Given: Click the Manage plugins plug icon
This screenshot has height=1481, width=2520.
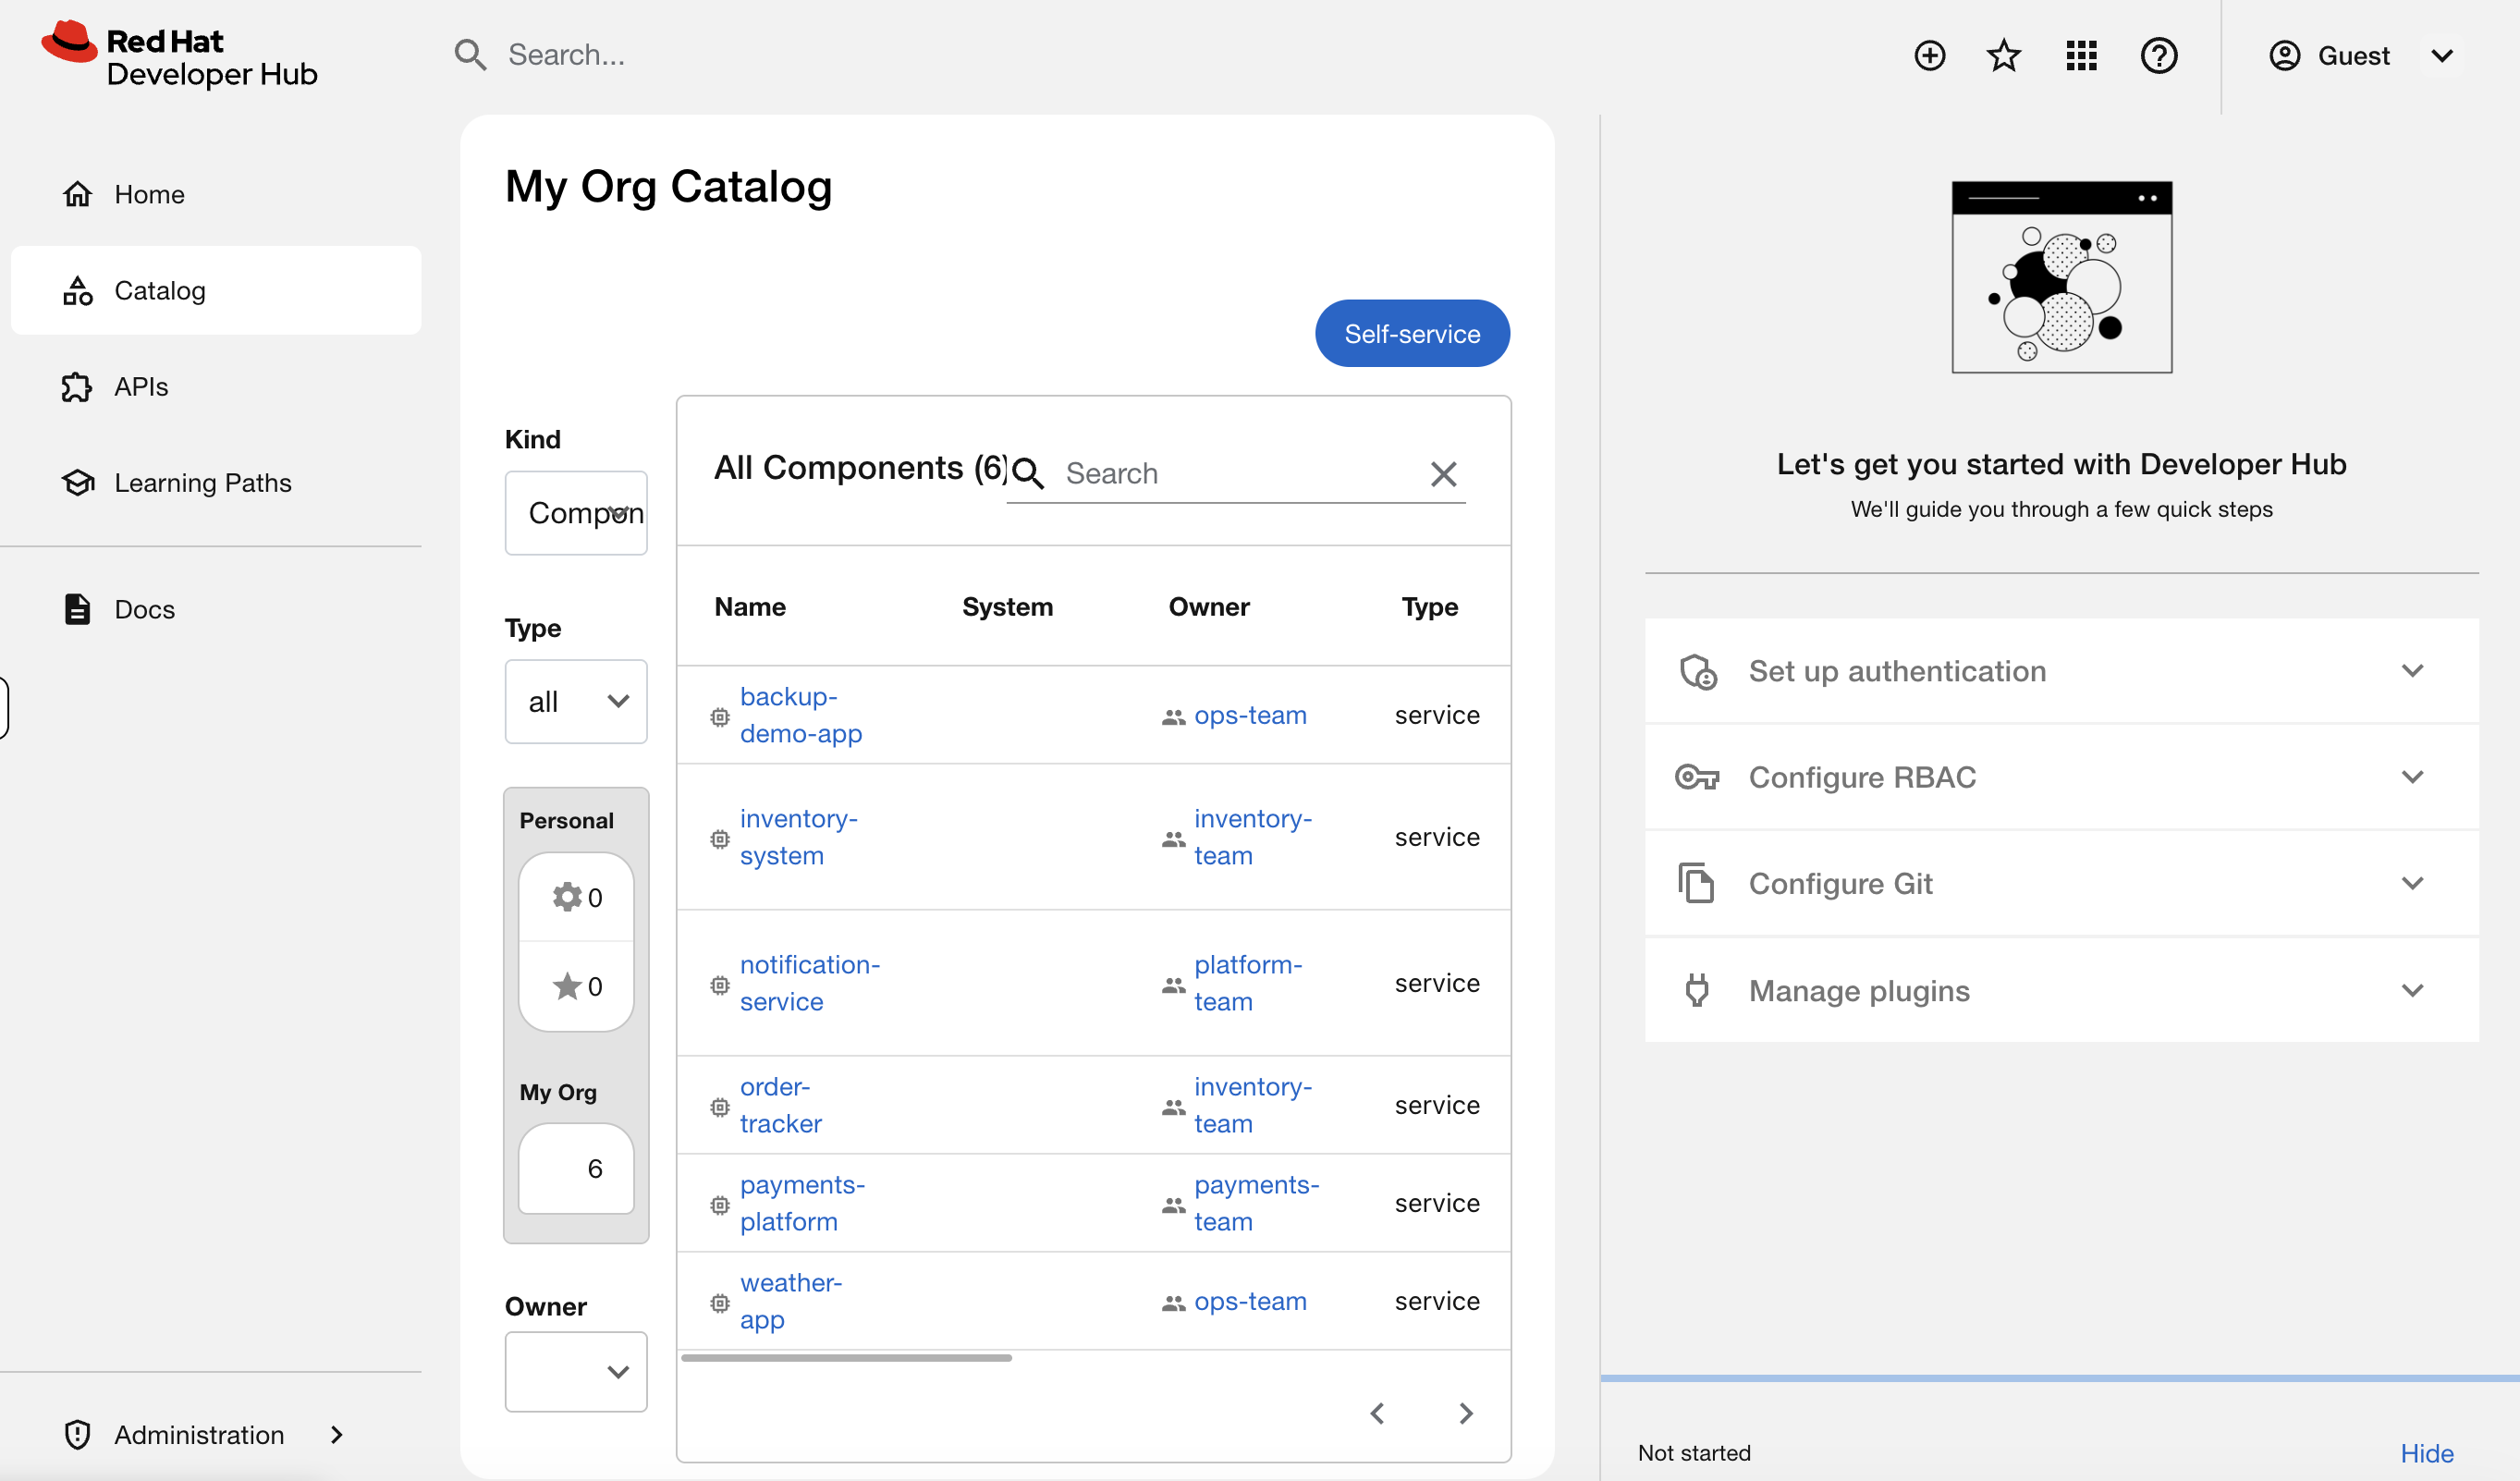Looking at the screenshot, I should pos(1697,990).
